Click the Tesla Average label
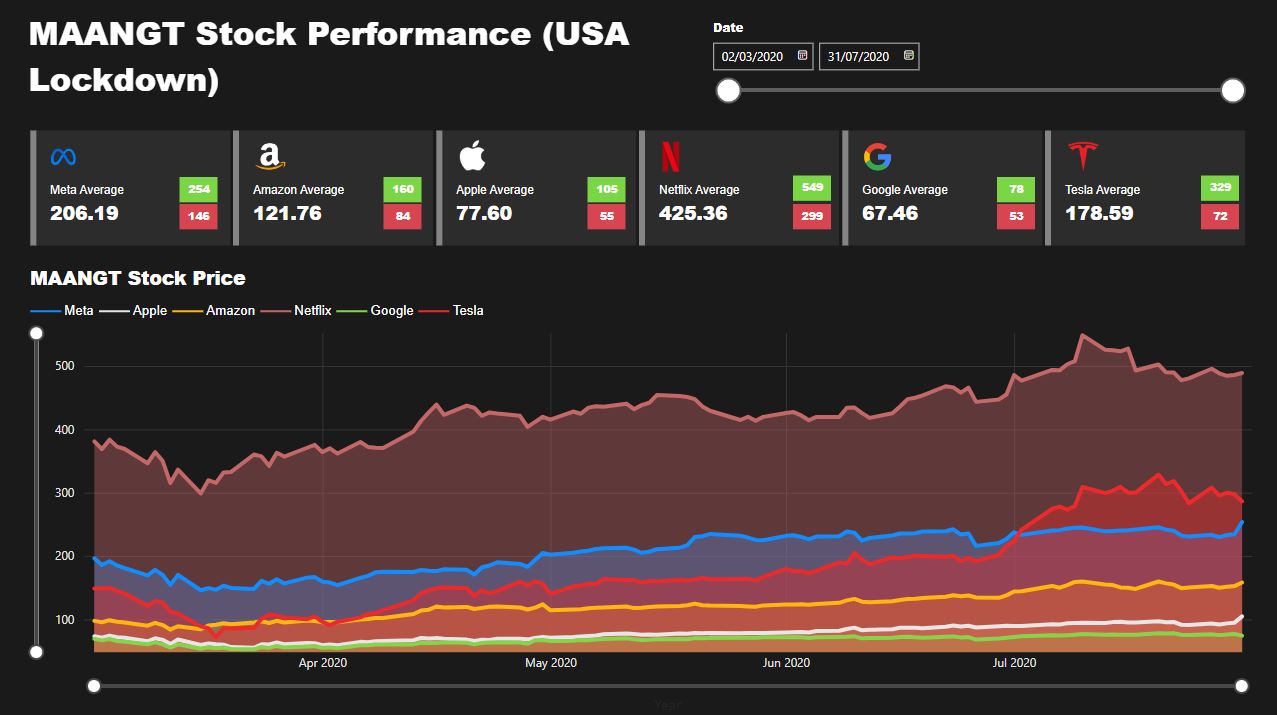This screenshot has height=715, width=1277. pos(1103,190)
